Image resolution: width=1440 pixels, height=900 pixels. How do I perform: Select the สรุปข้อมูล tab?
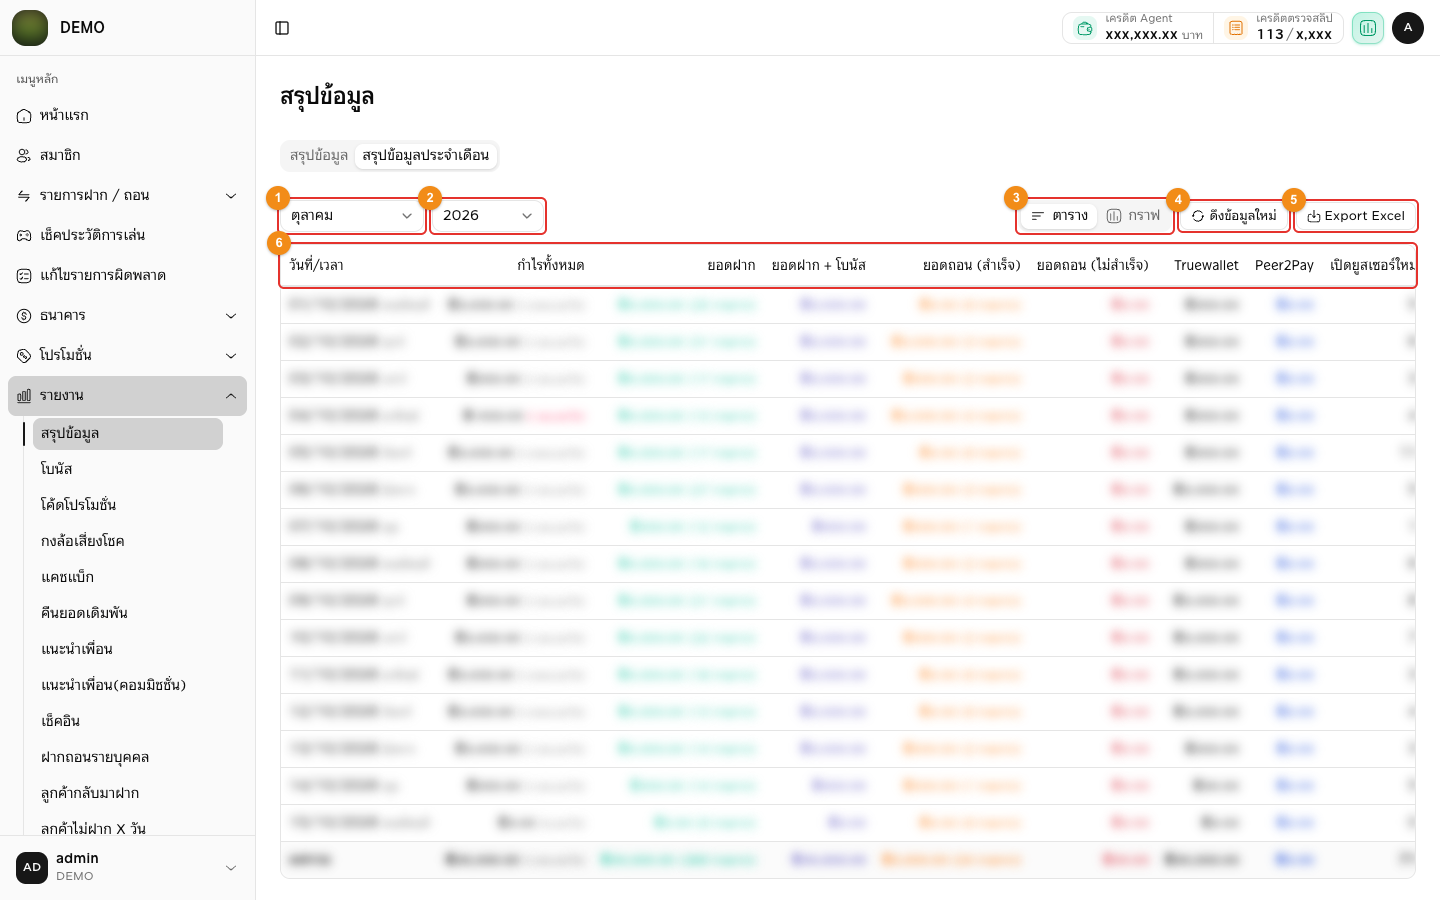pos(319,155)
